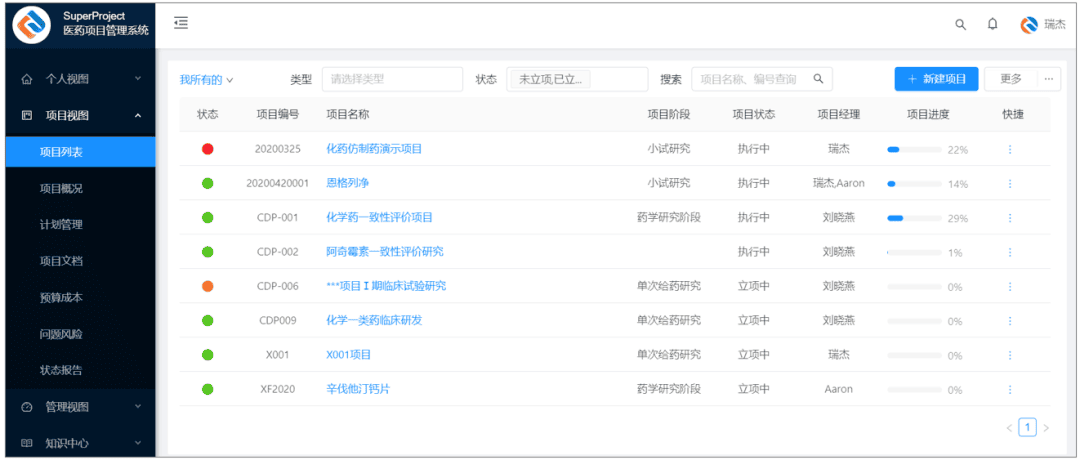Open the 恩格列净 project link
This screenshot has width=1080, height=460.
click(348, 183)
